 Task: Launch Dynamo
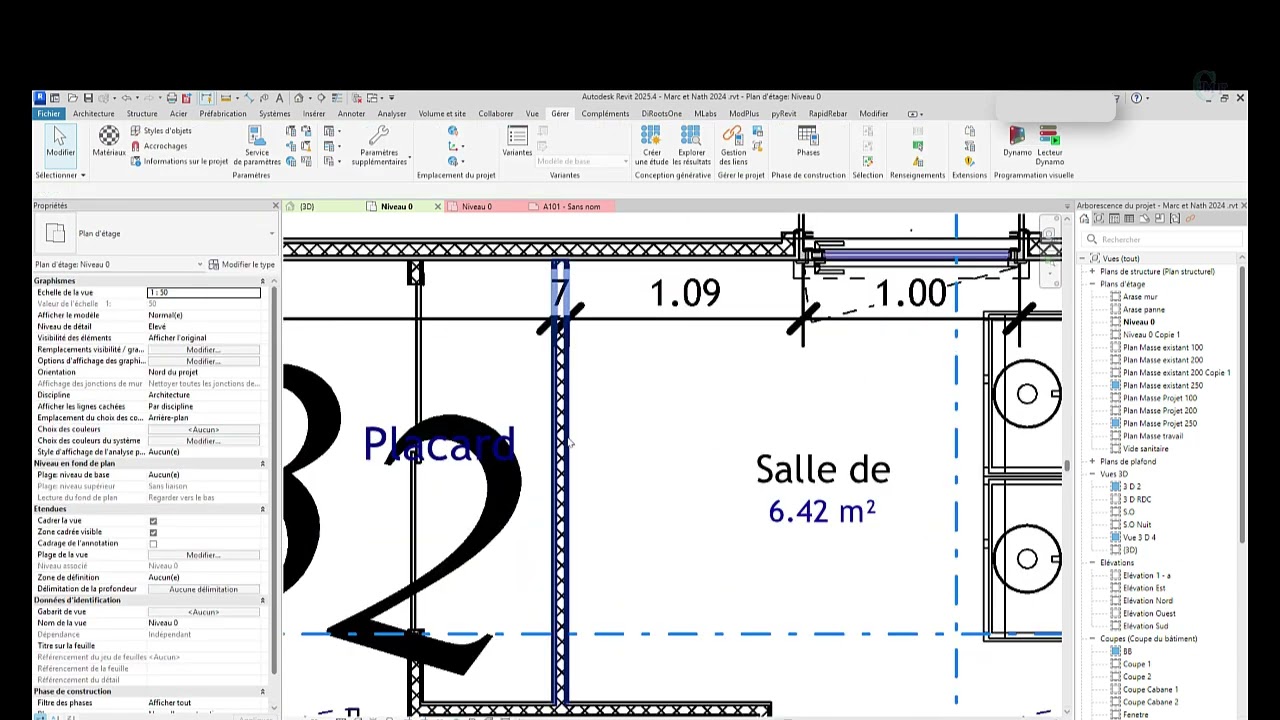[1017, 141]
